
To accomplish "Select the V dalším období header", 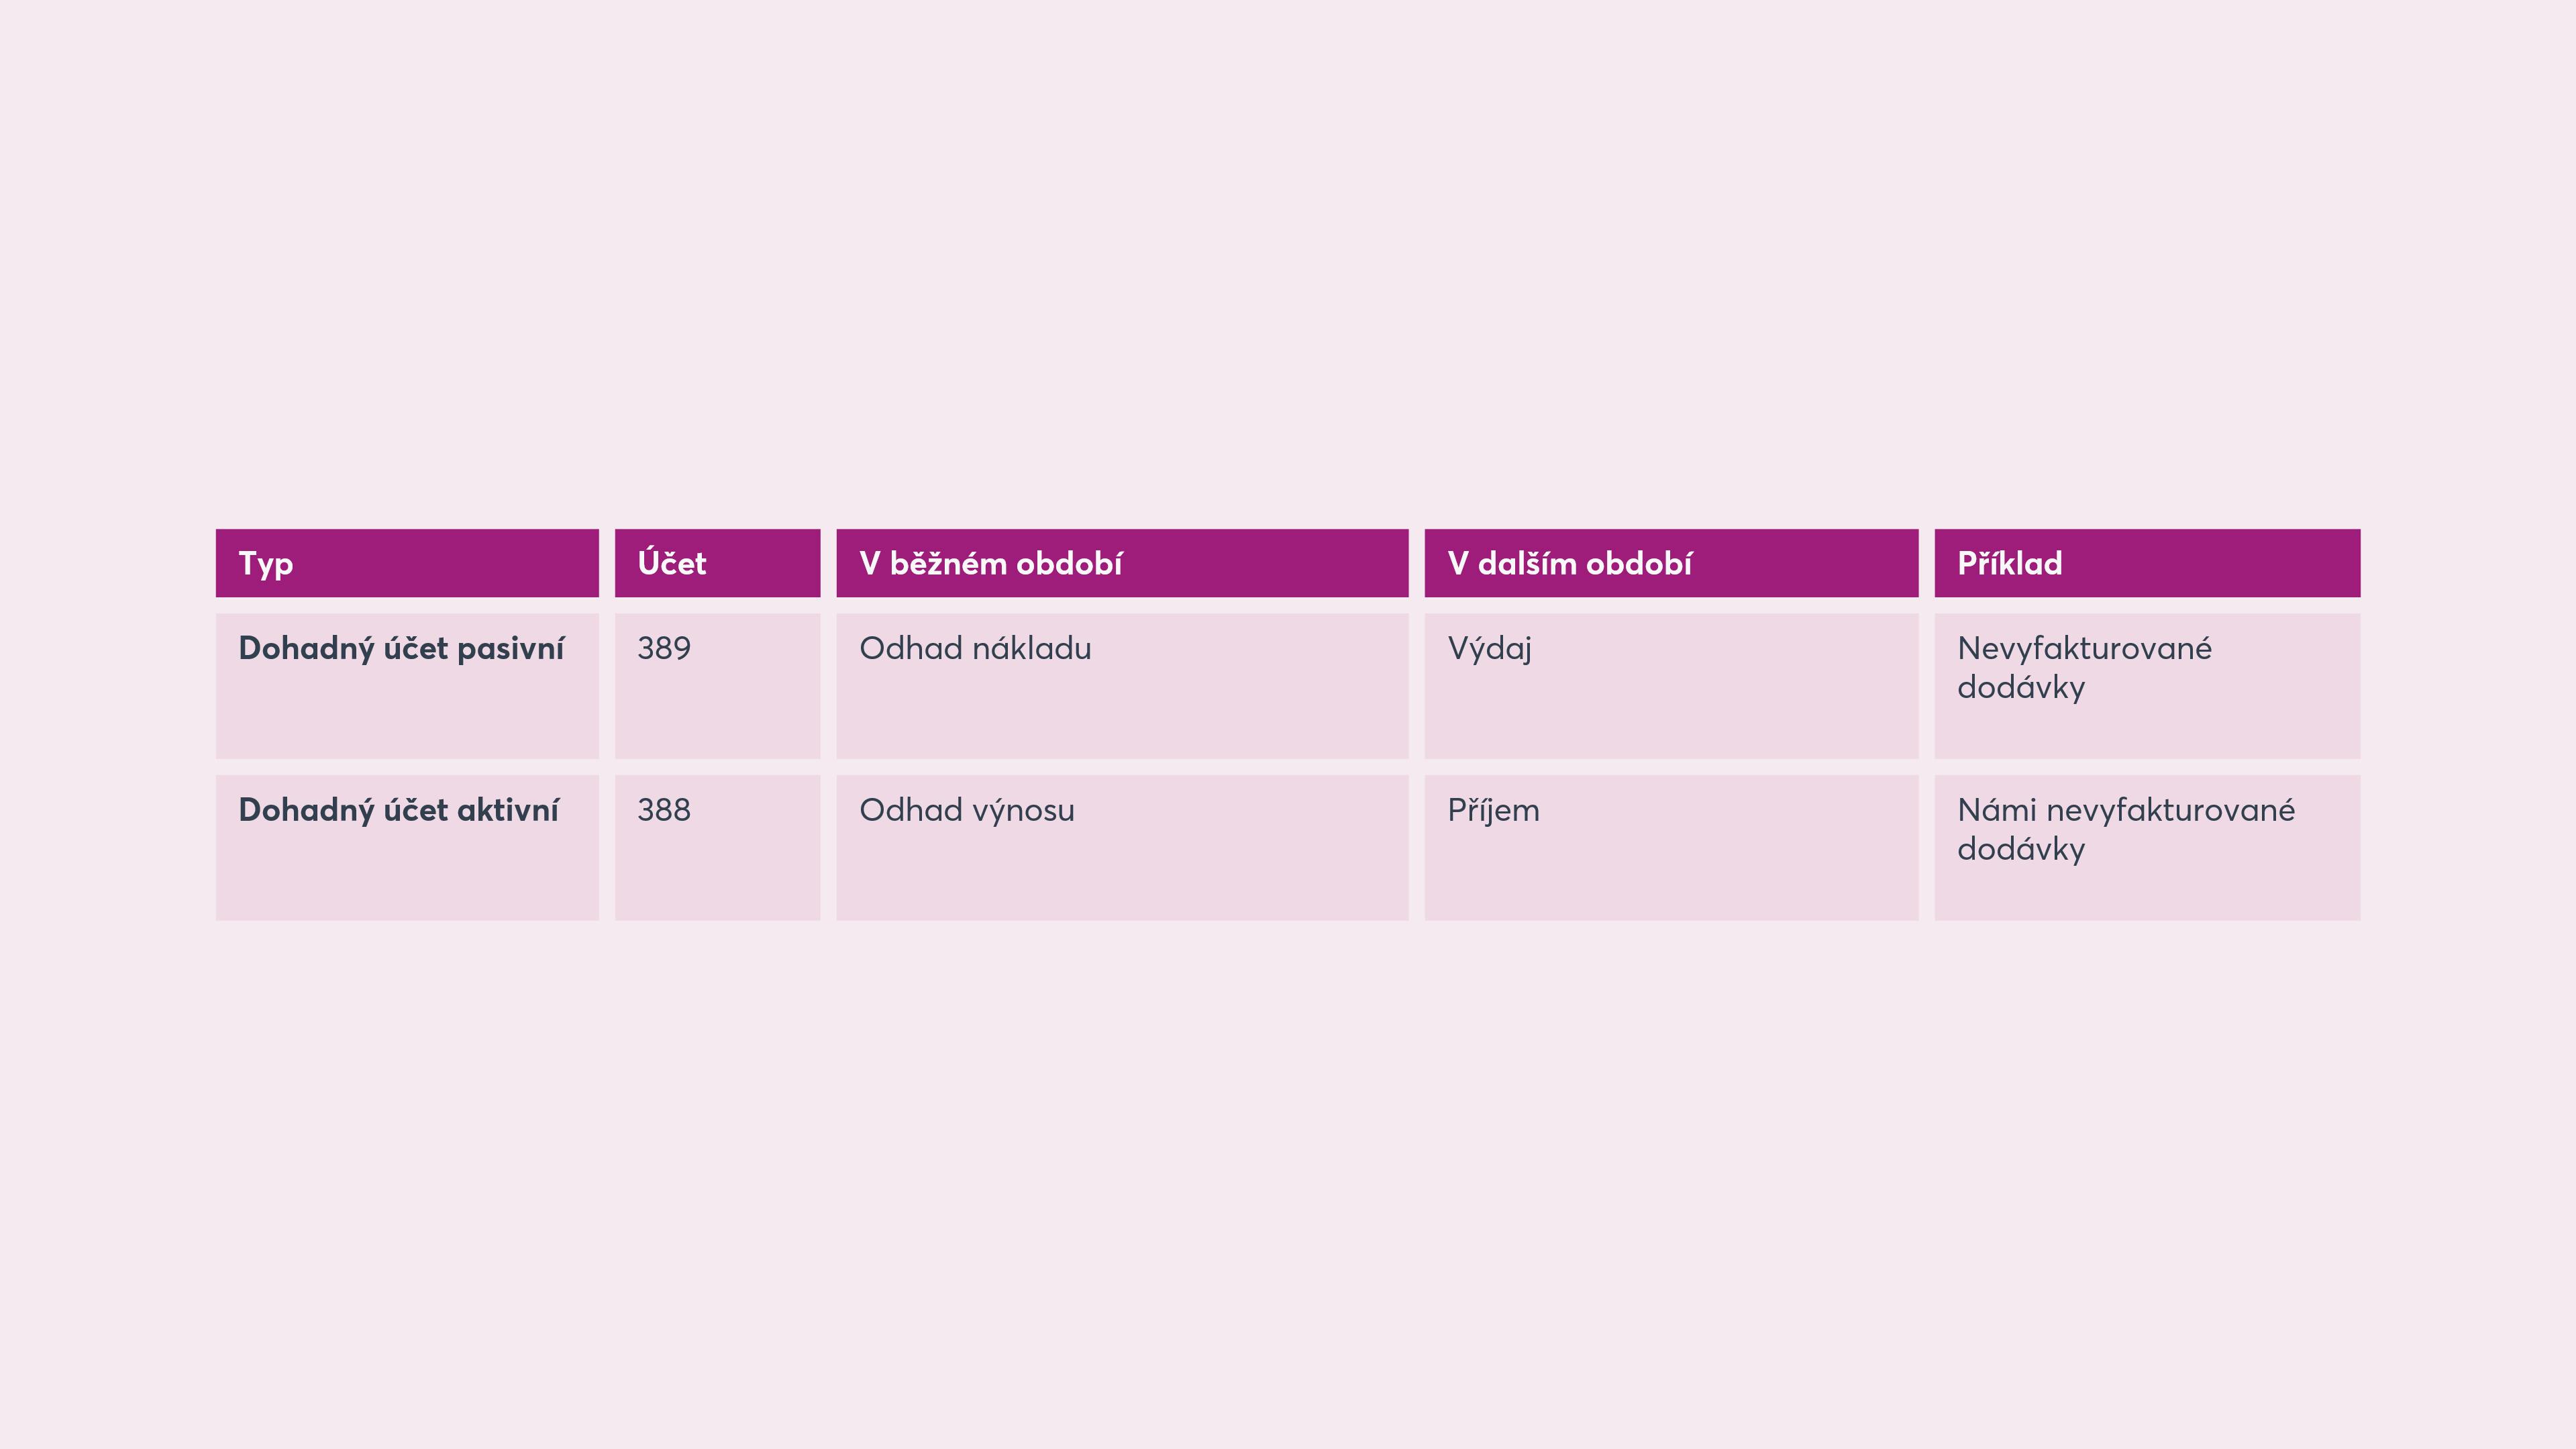I will click(x=1671, y=563).
